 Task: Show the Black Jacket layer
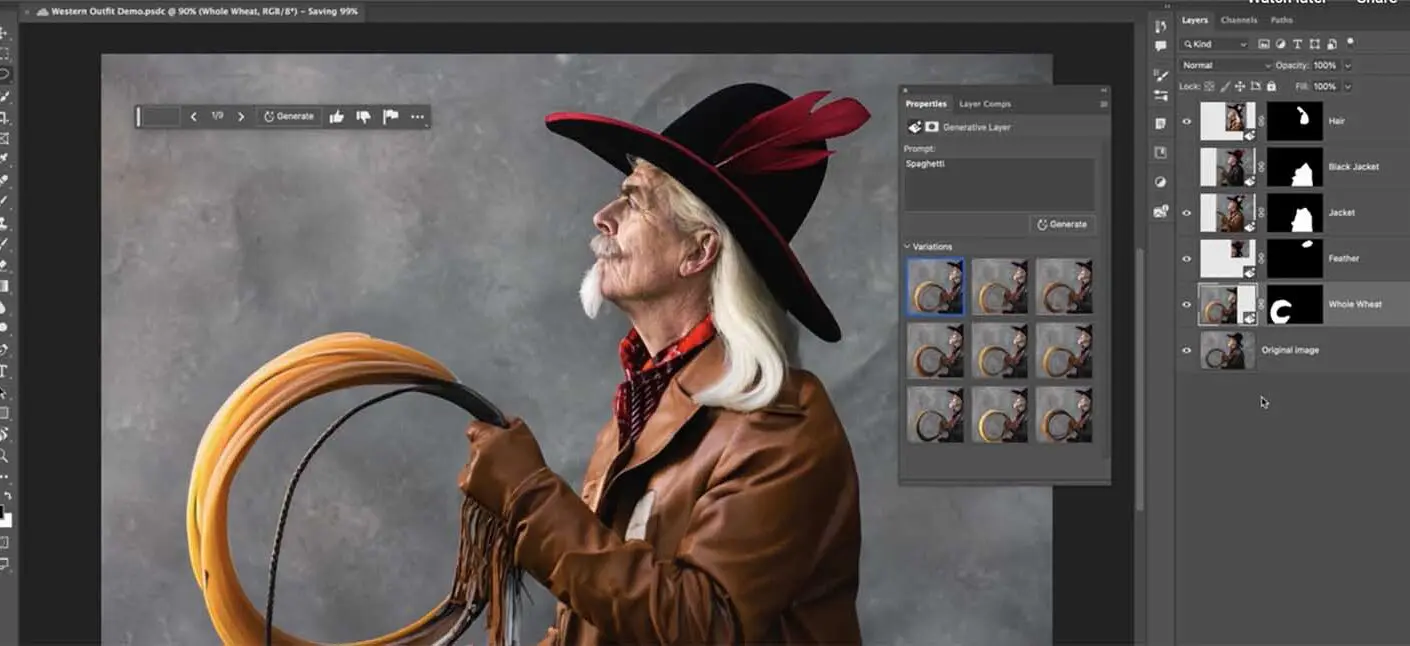(1187, 167)
